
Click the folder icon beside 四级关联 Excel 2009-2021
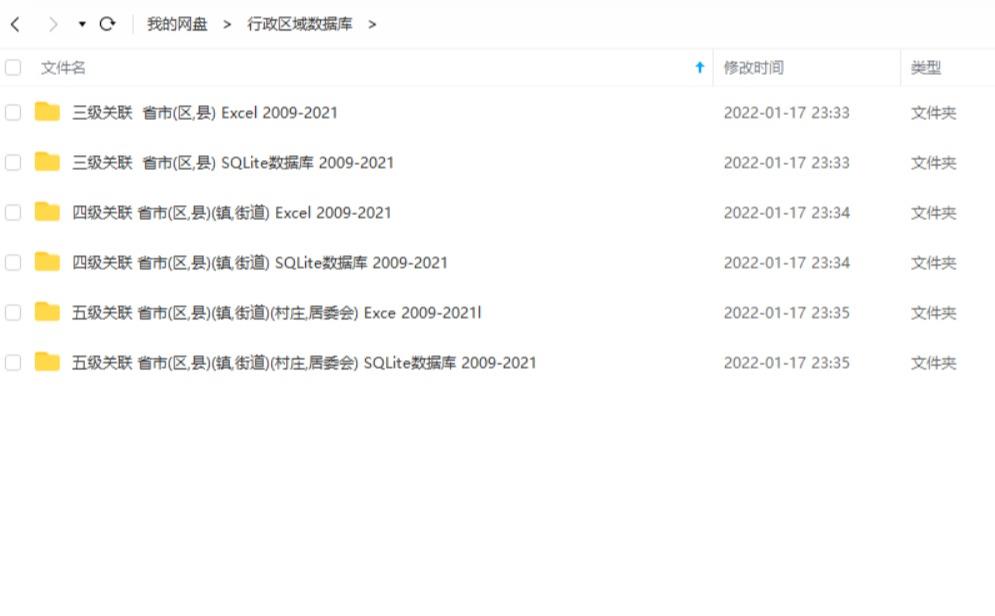(44, 212)
